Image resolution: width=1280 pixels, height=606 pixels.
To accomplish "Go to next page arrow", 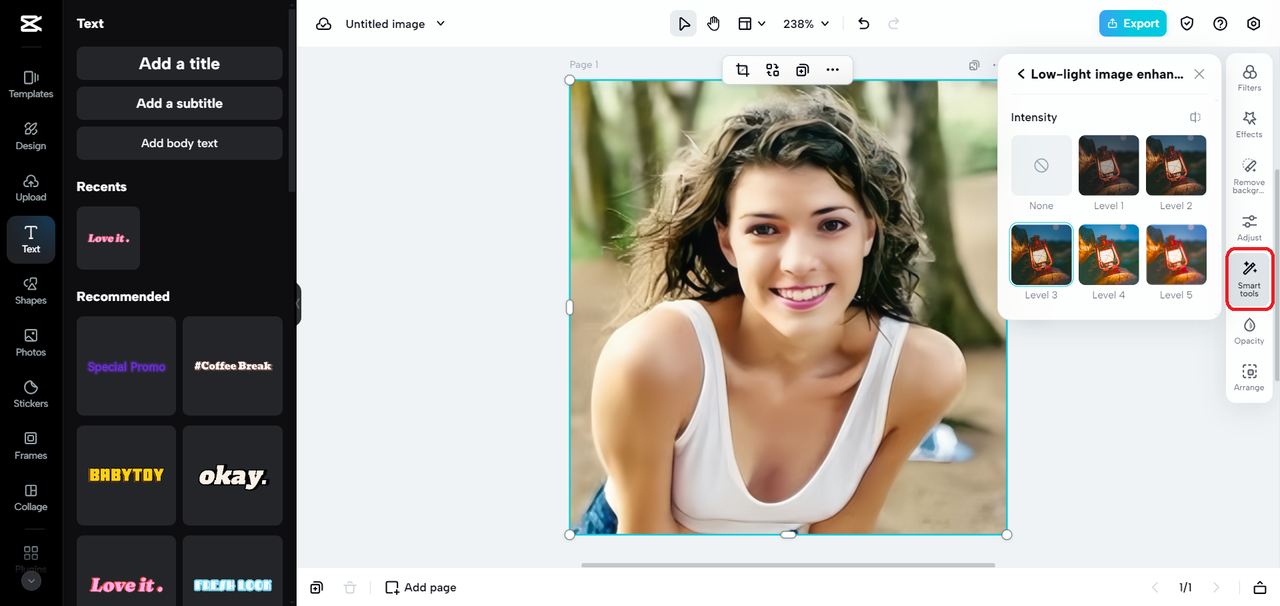I will pyautogui.click(x=1216, y=587).
